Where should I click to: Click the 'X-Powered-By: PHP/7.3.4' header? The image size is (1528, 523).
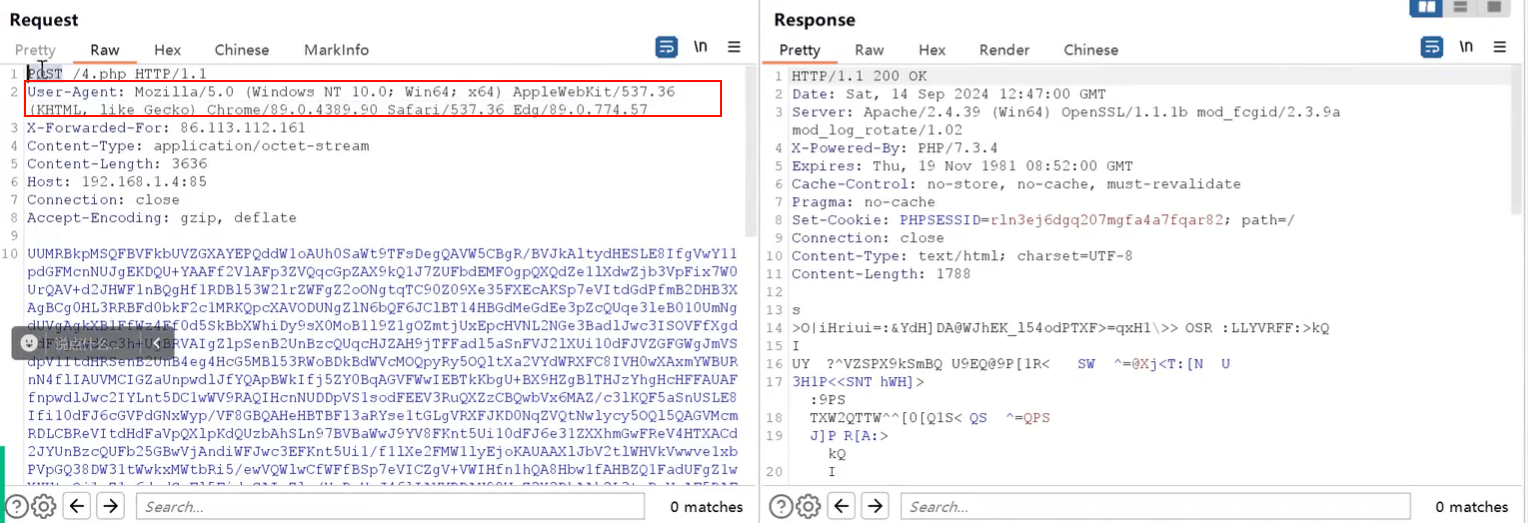coord(895,148)
